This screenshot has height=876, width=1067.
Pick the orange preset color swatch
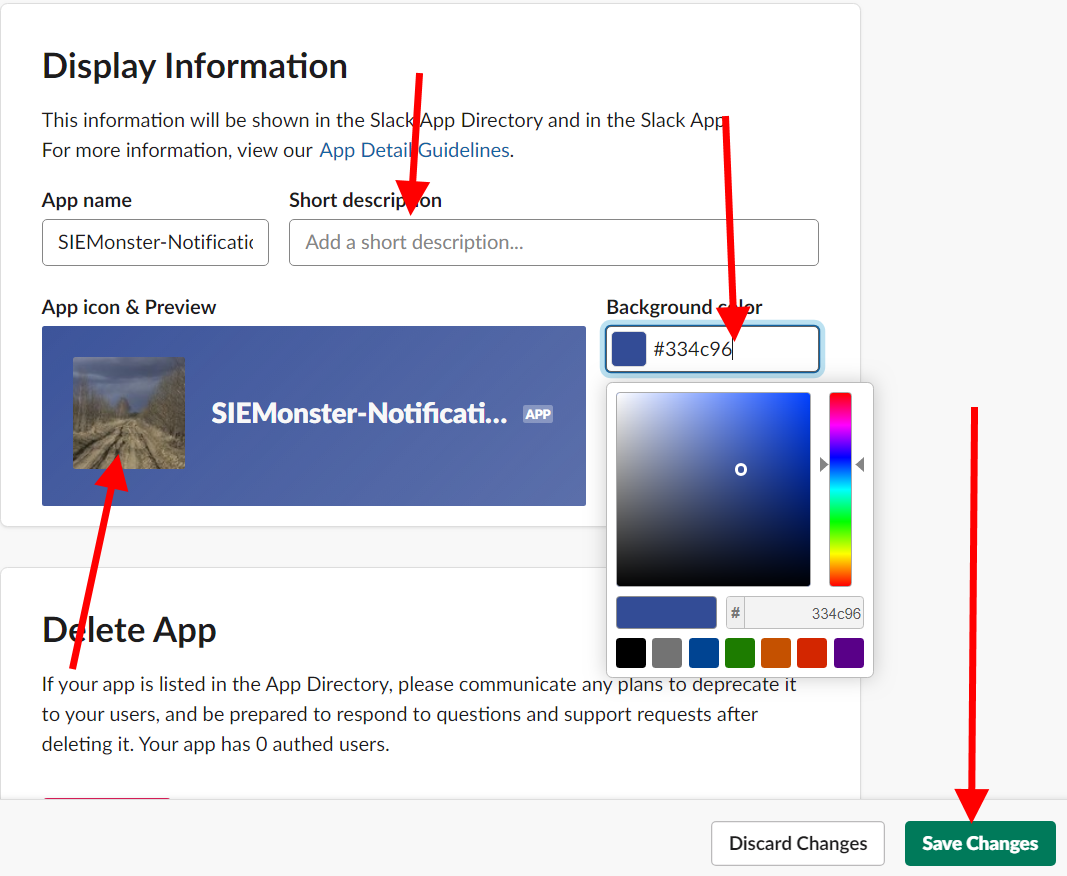coord(776,653)
